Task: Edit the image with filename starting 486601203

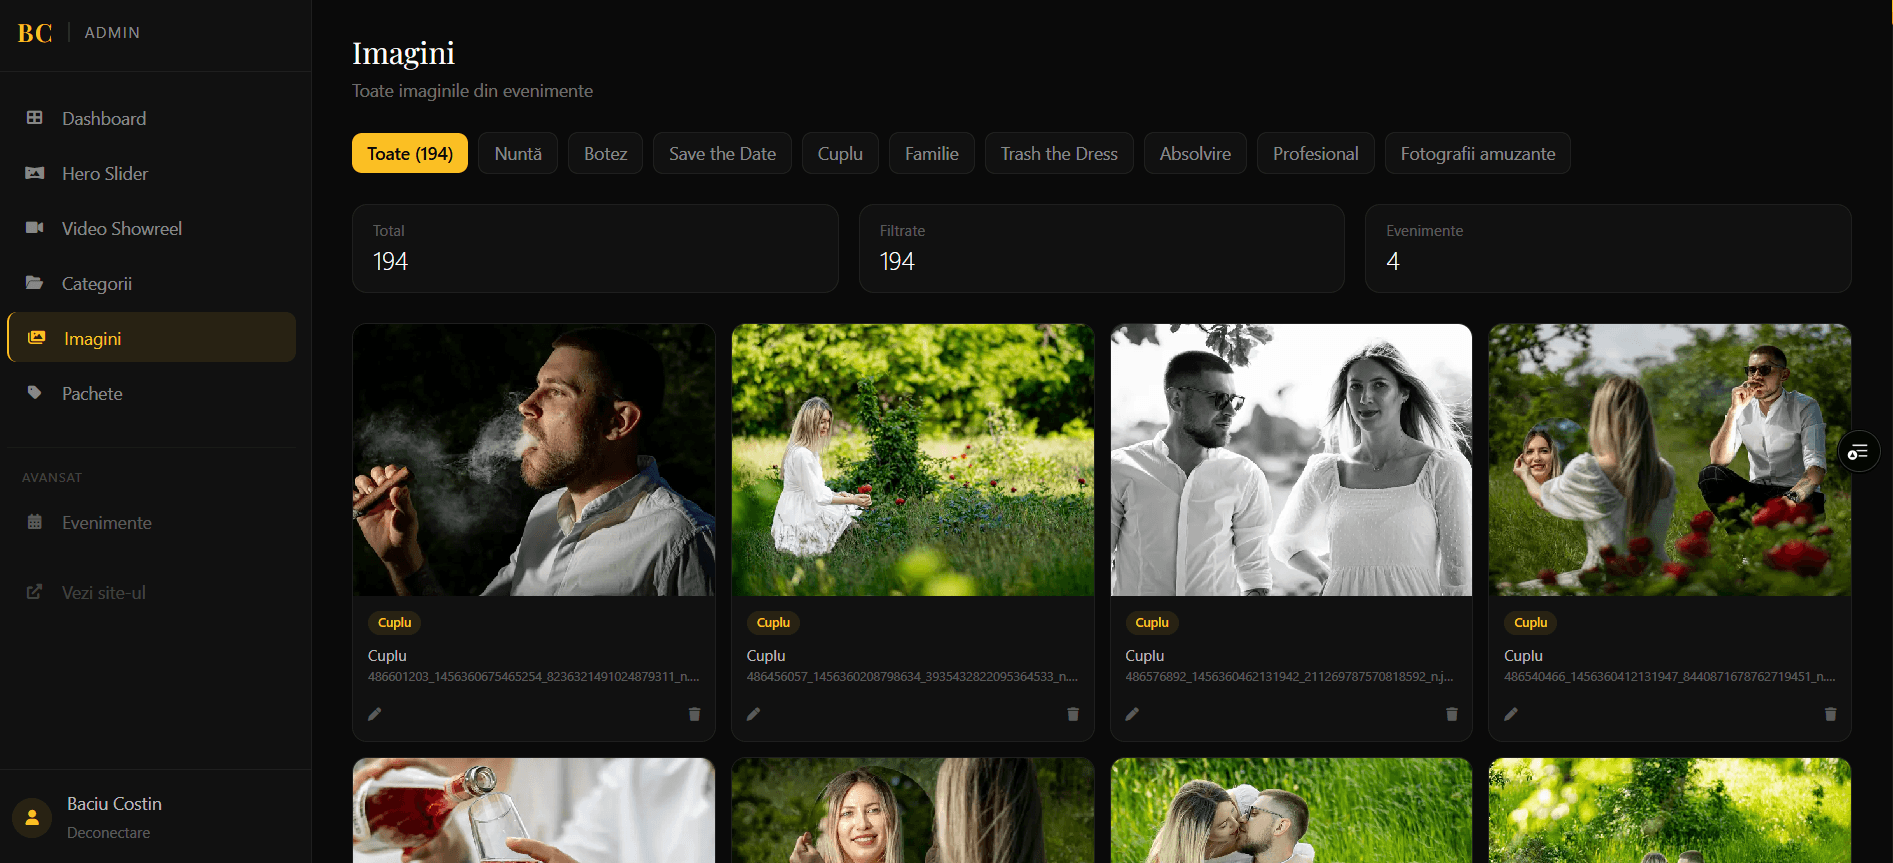Action: 375,714
